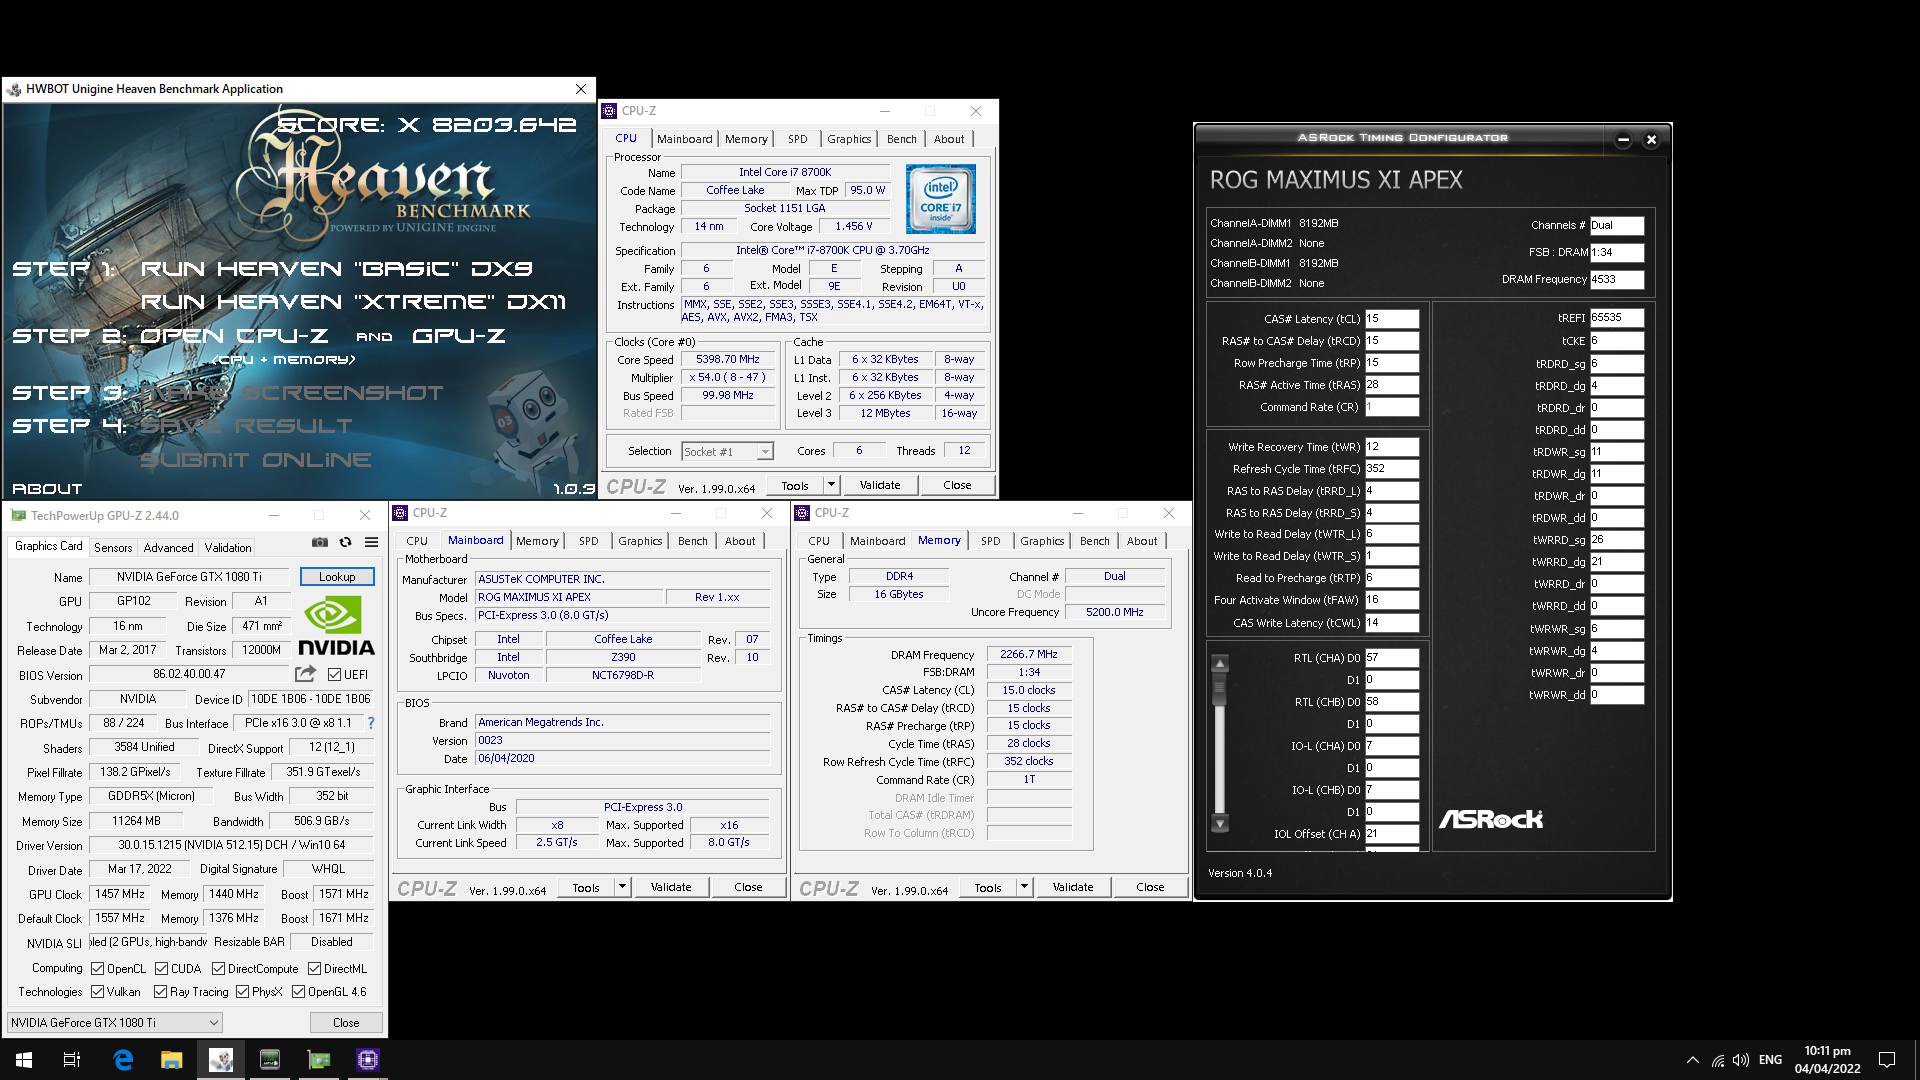Viewport: 1920px width, 1080px height.
Task: Click the GPU-Z refresh icon
Action: click(x=346, y=542)
